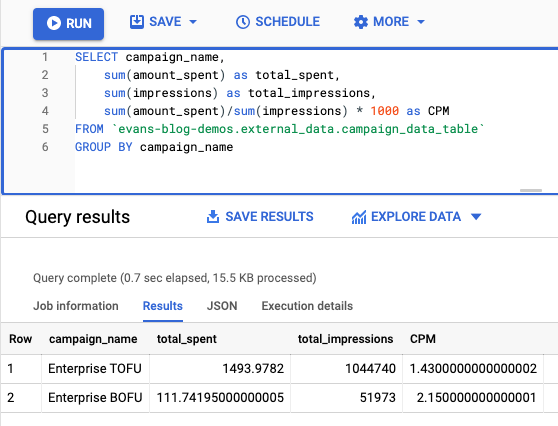Click the download icon for SAVE RESULTS
The height and width of the screenshot is (426, 558).
tap(213, 216)
